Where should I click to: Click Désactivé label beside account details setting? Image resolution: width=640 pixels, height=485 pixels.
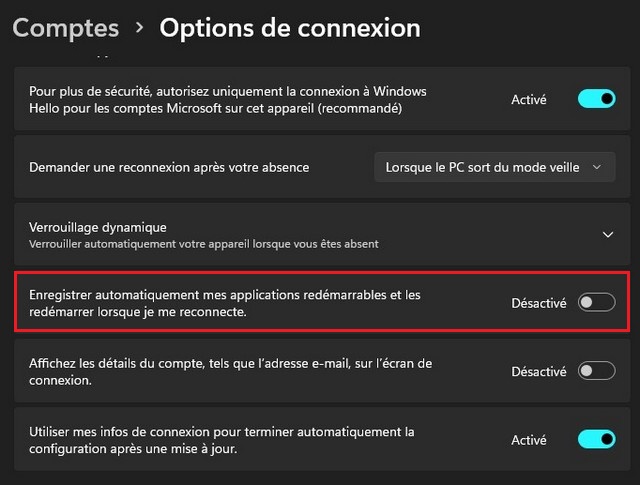click(539, 371)
